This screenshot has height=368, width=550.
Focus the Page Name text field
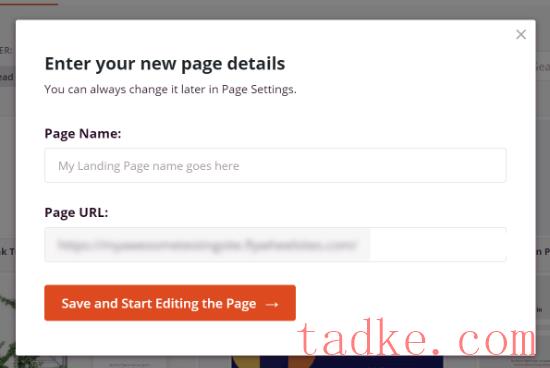(275, 166)
